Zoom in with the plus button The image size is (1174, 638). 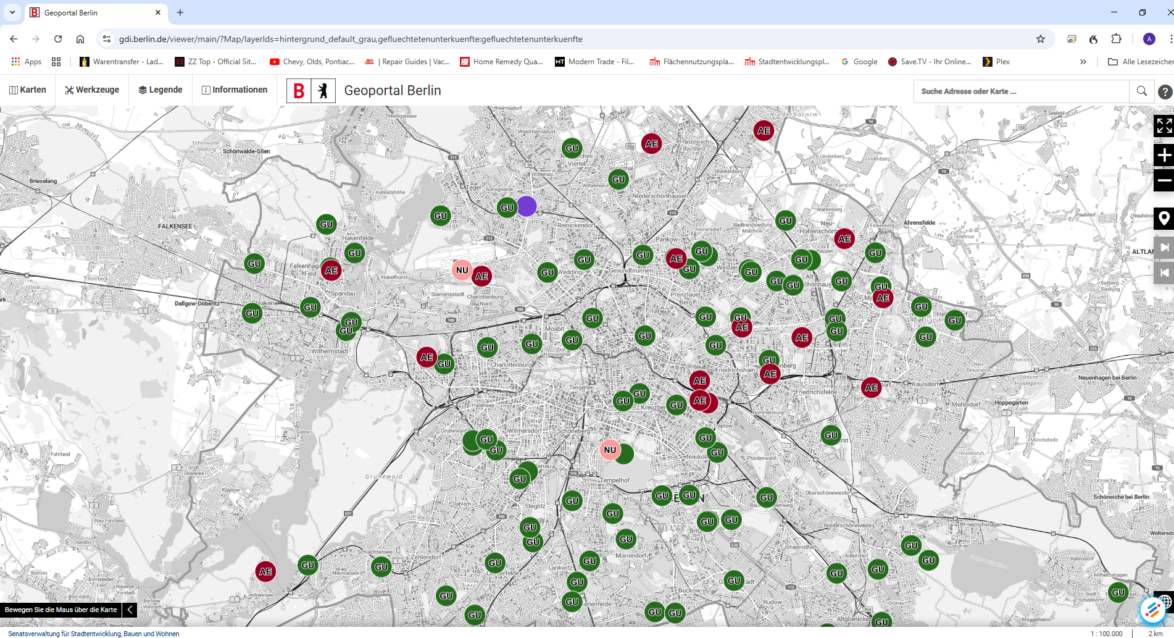(1163, 155)
